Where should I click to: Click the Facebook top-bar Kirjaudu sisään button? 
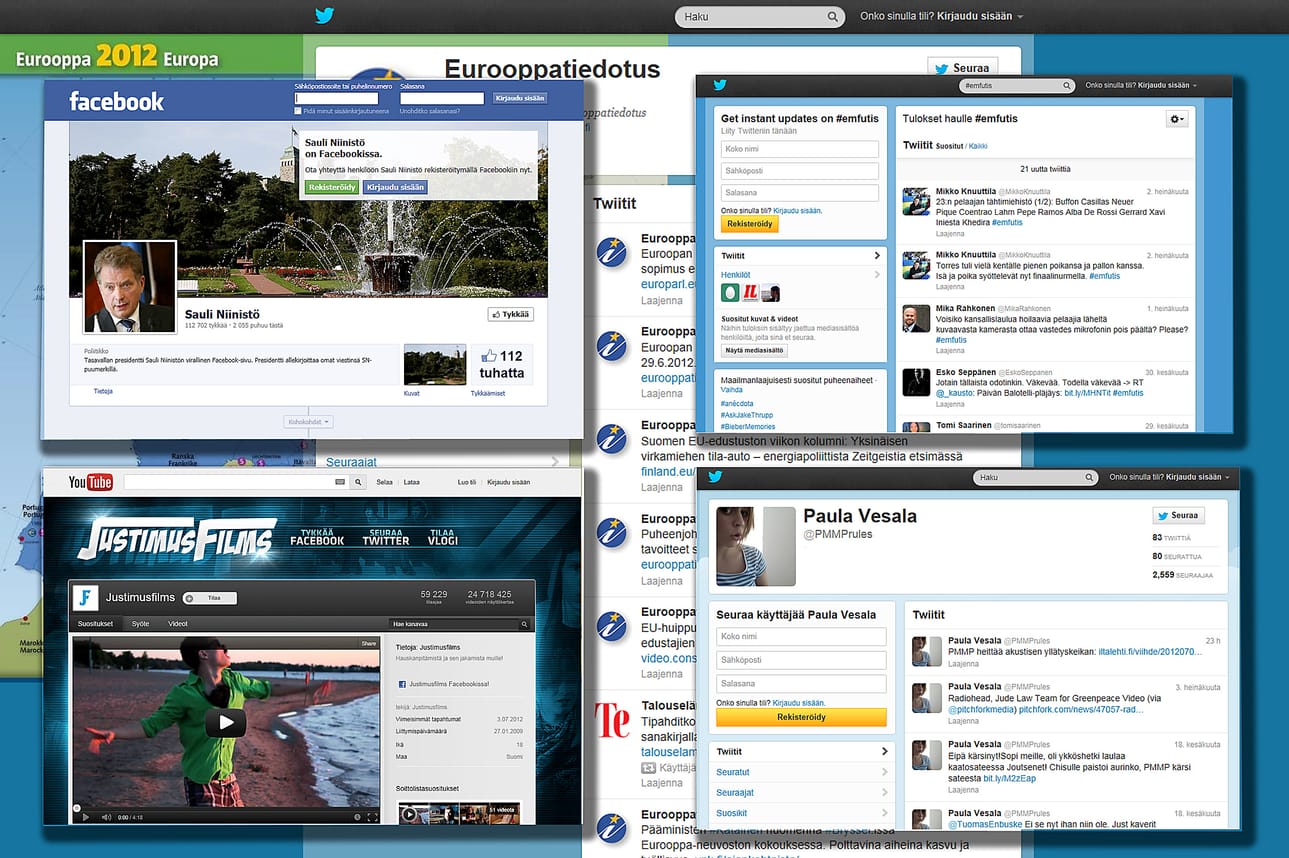520,98
